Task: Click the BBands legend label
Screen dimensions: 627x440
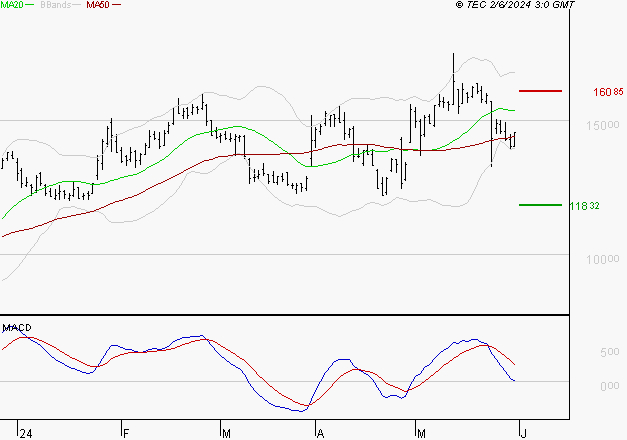Action: (56, 5)
